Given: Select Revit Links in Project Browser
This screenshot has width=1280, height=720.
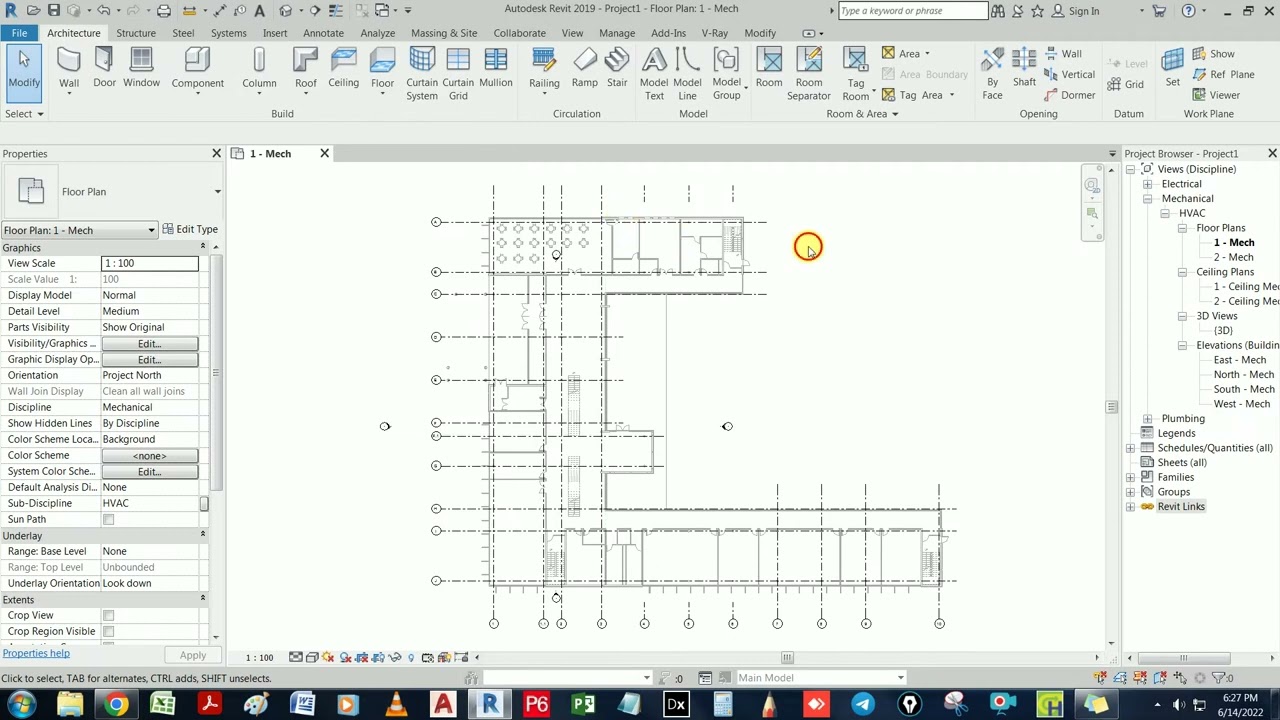Looking at the screenshot, I should pyautogui.click(x=1181, y=507).
